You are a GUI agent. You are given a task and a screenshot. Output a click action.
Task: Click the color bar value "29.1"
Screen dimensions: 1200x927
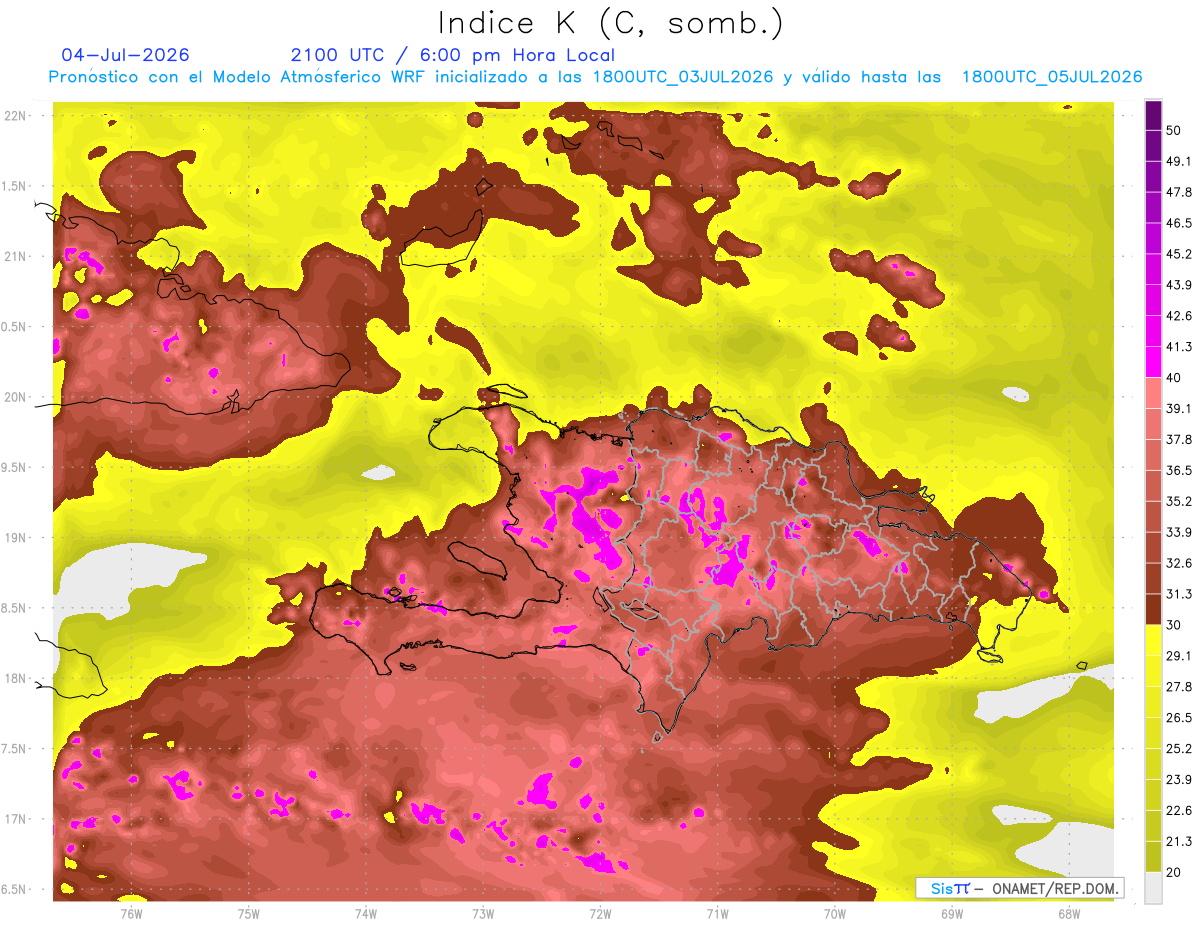coord(1178,656)
